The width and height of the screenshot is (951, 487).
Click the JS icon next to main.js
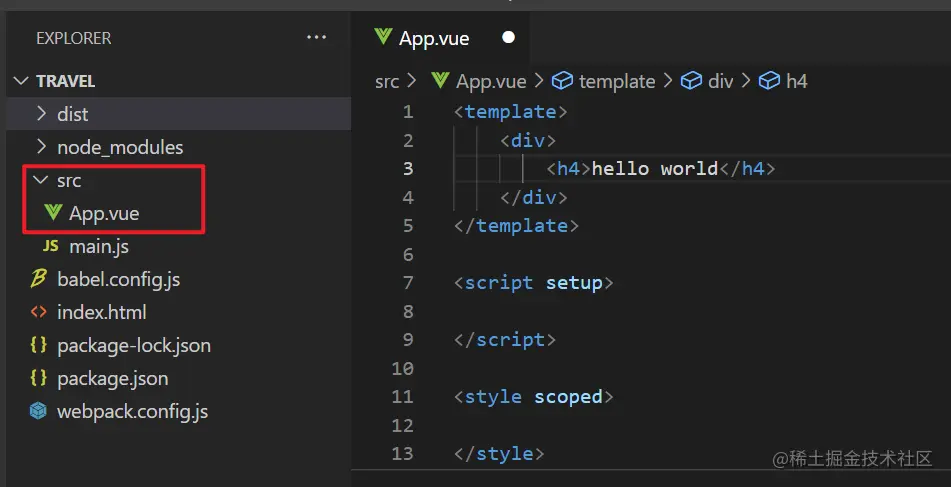tap(50, 246)
